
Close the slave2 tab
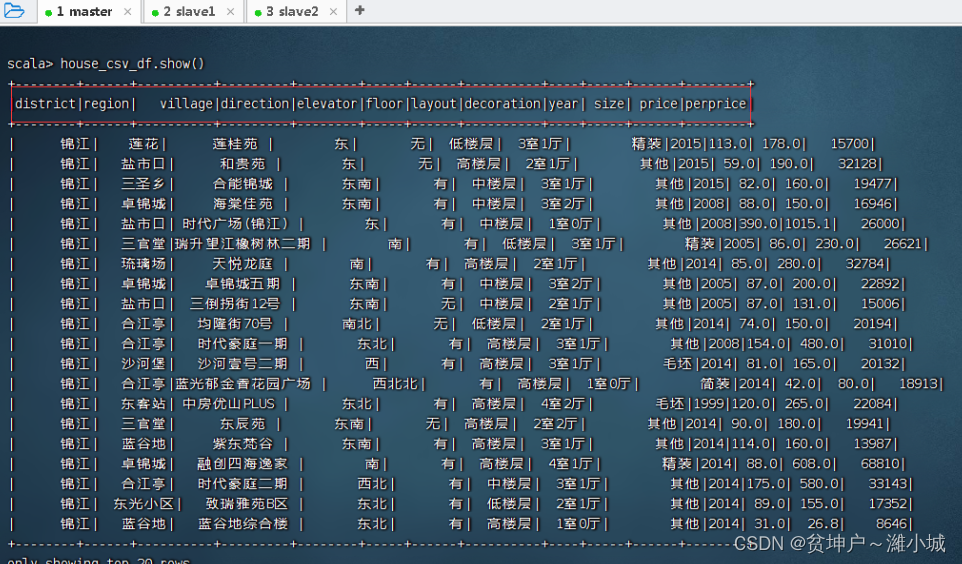pyautogui.click(x=333, y=12)
